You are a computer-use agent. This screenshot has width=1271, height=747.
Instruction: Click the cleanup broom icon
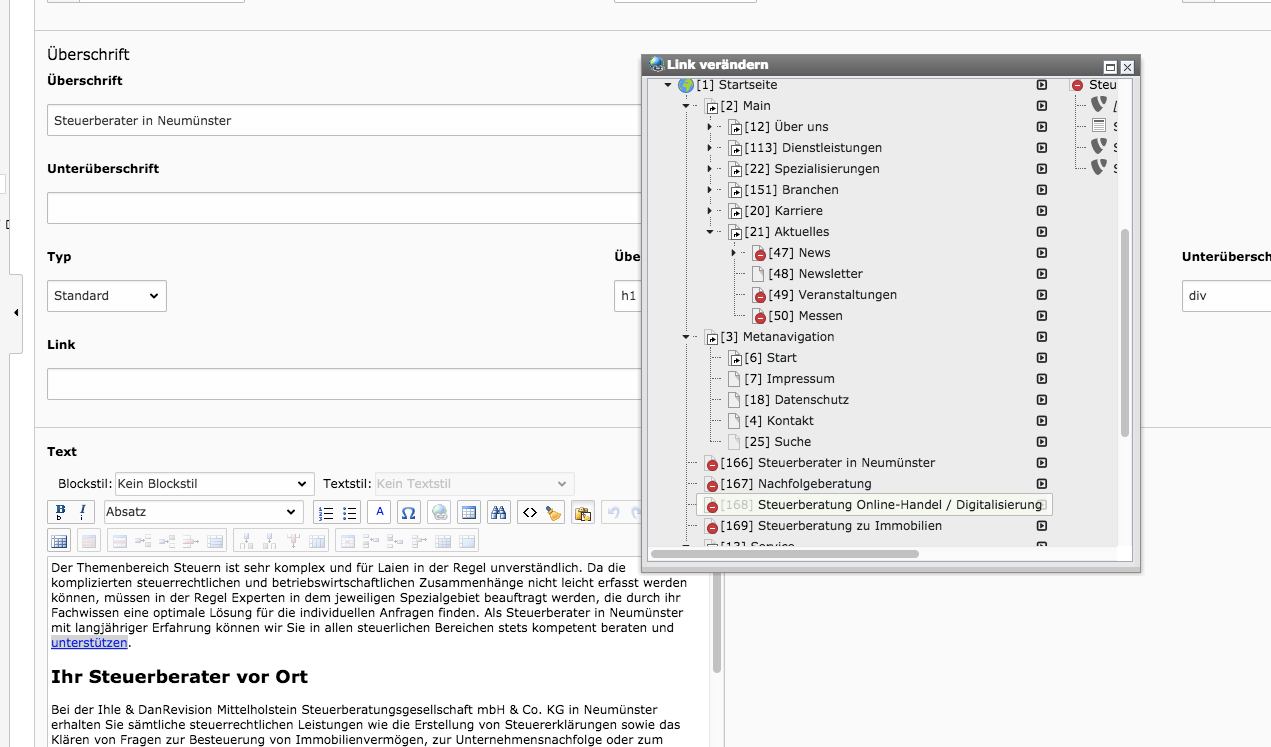click(x=553, y=513)
